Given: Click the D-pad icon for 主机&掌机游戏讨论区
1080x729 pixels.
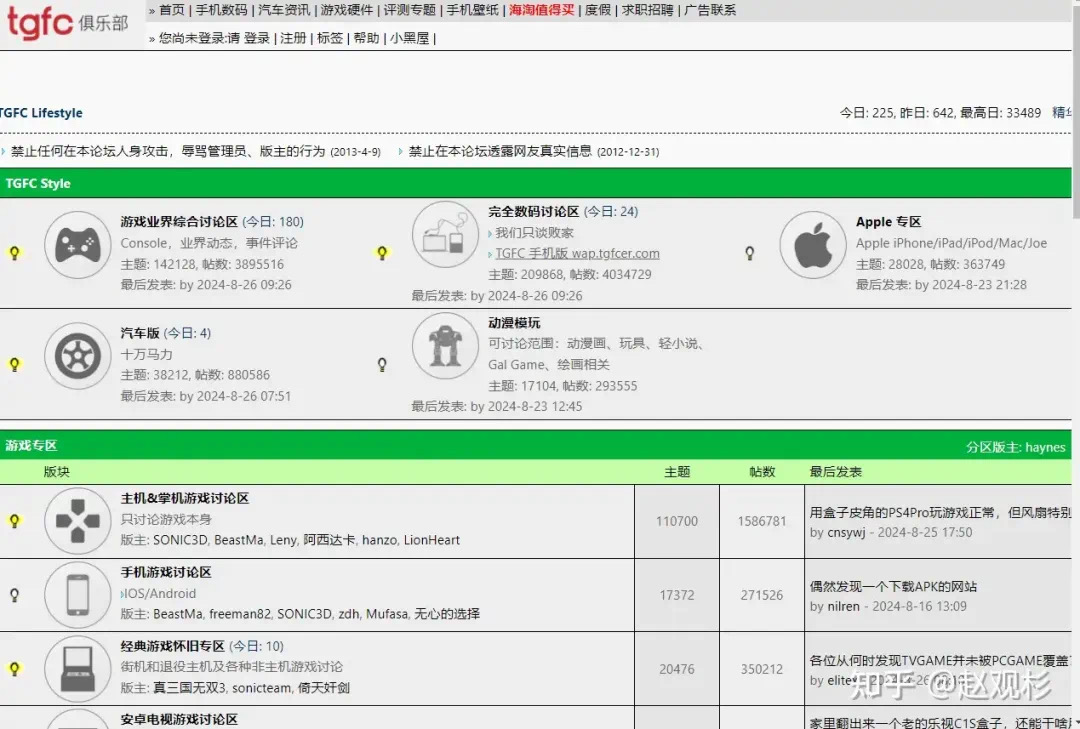Looking at the screenshot, I should pos(78,521).
